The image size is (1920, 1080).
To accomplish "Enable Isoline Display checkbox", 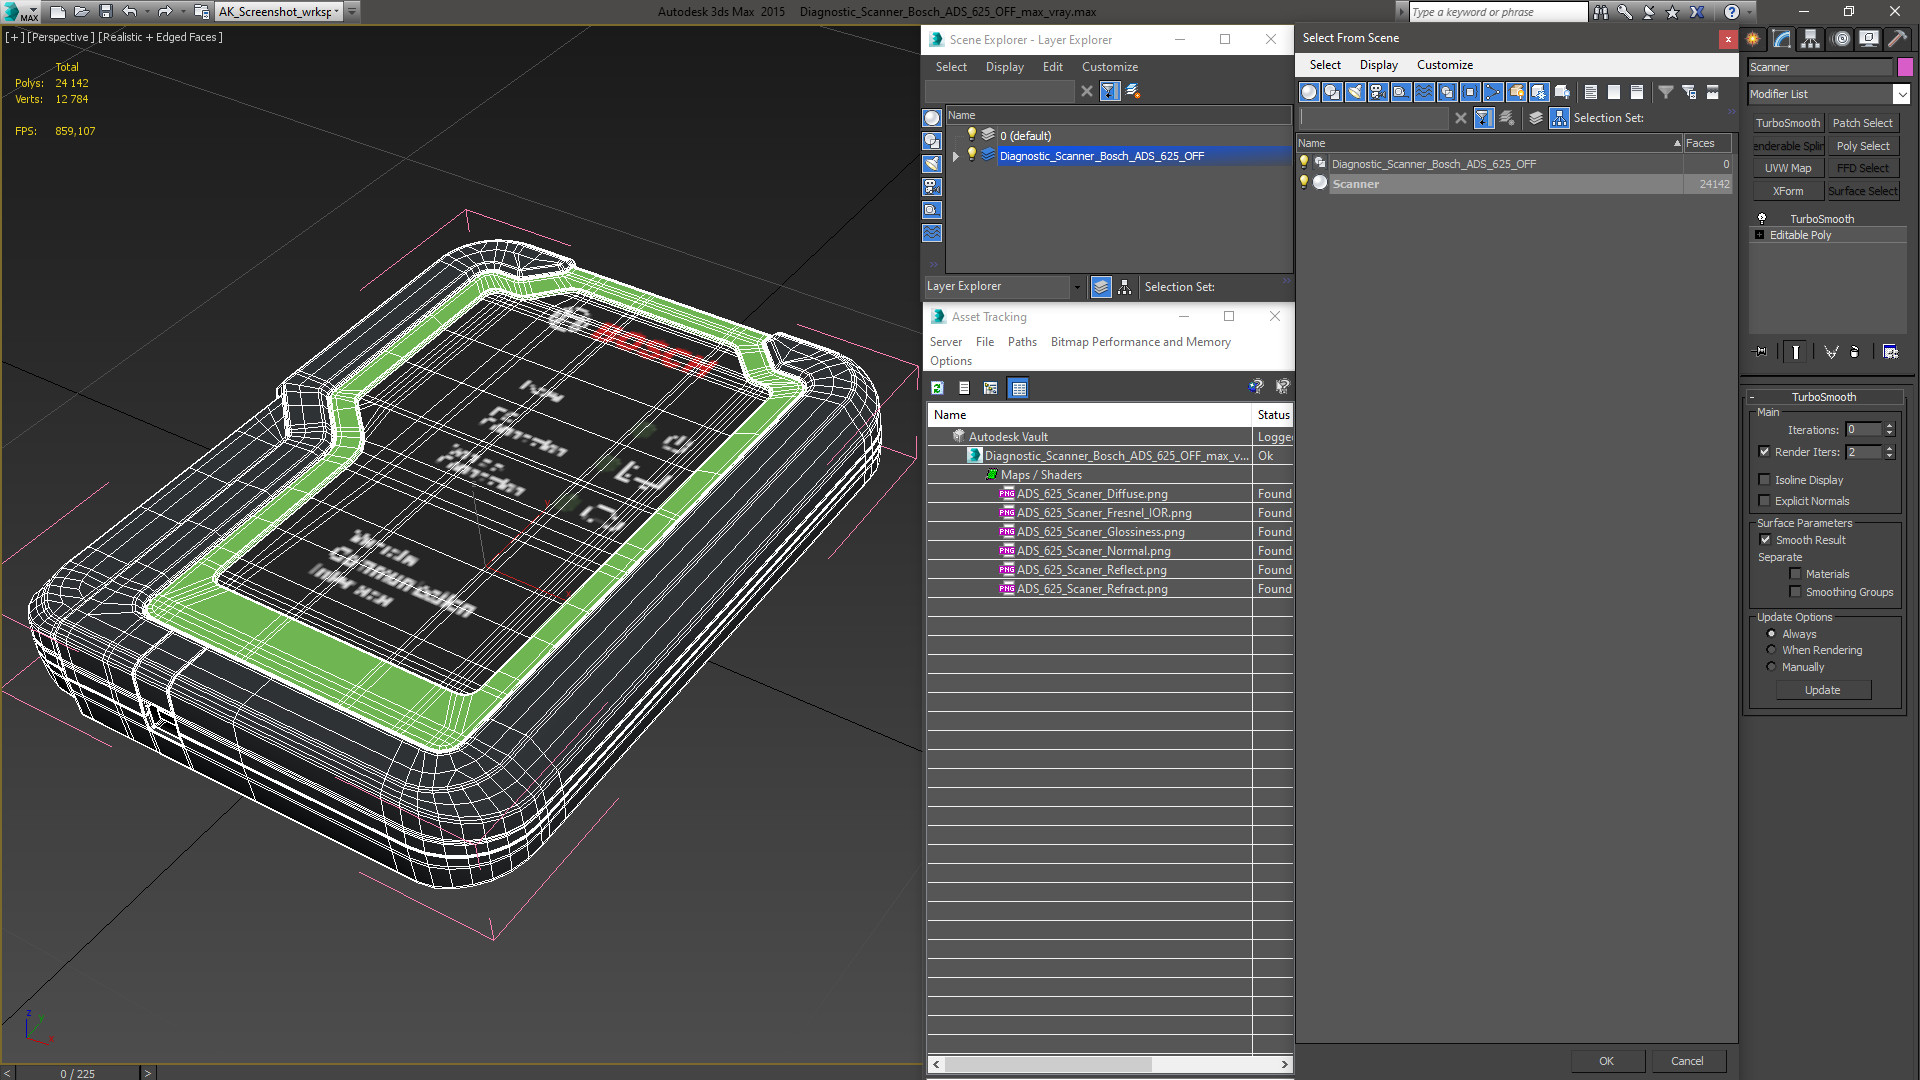I will coord(1765,480).
